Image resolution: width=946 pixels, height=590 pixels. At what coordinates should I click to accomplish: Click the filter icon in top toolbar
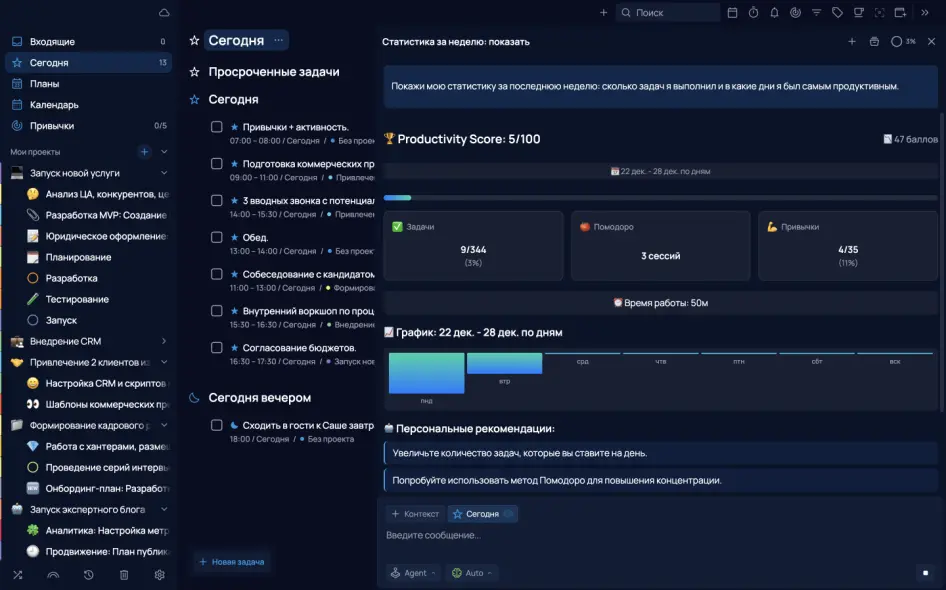pos(816,13)
